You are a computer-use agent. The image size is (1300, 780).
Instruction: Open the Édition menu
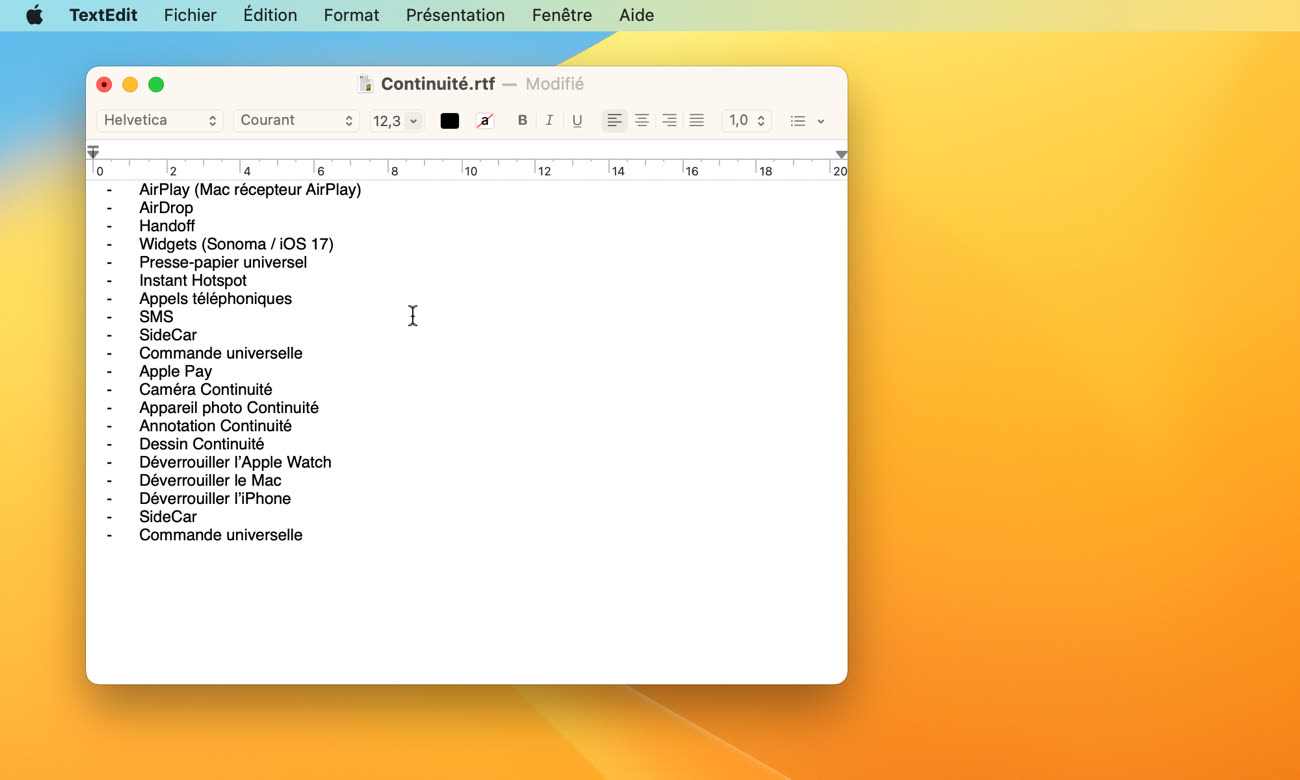(270, 15)
